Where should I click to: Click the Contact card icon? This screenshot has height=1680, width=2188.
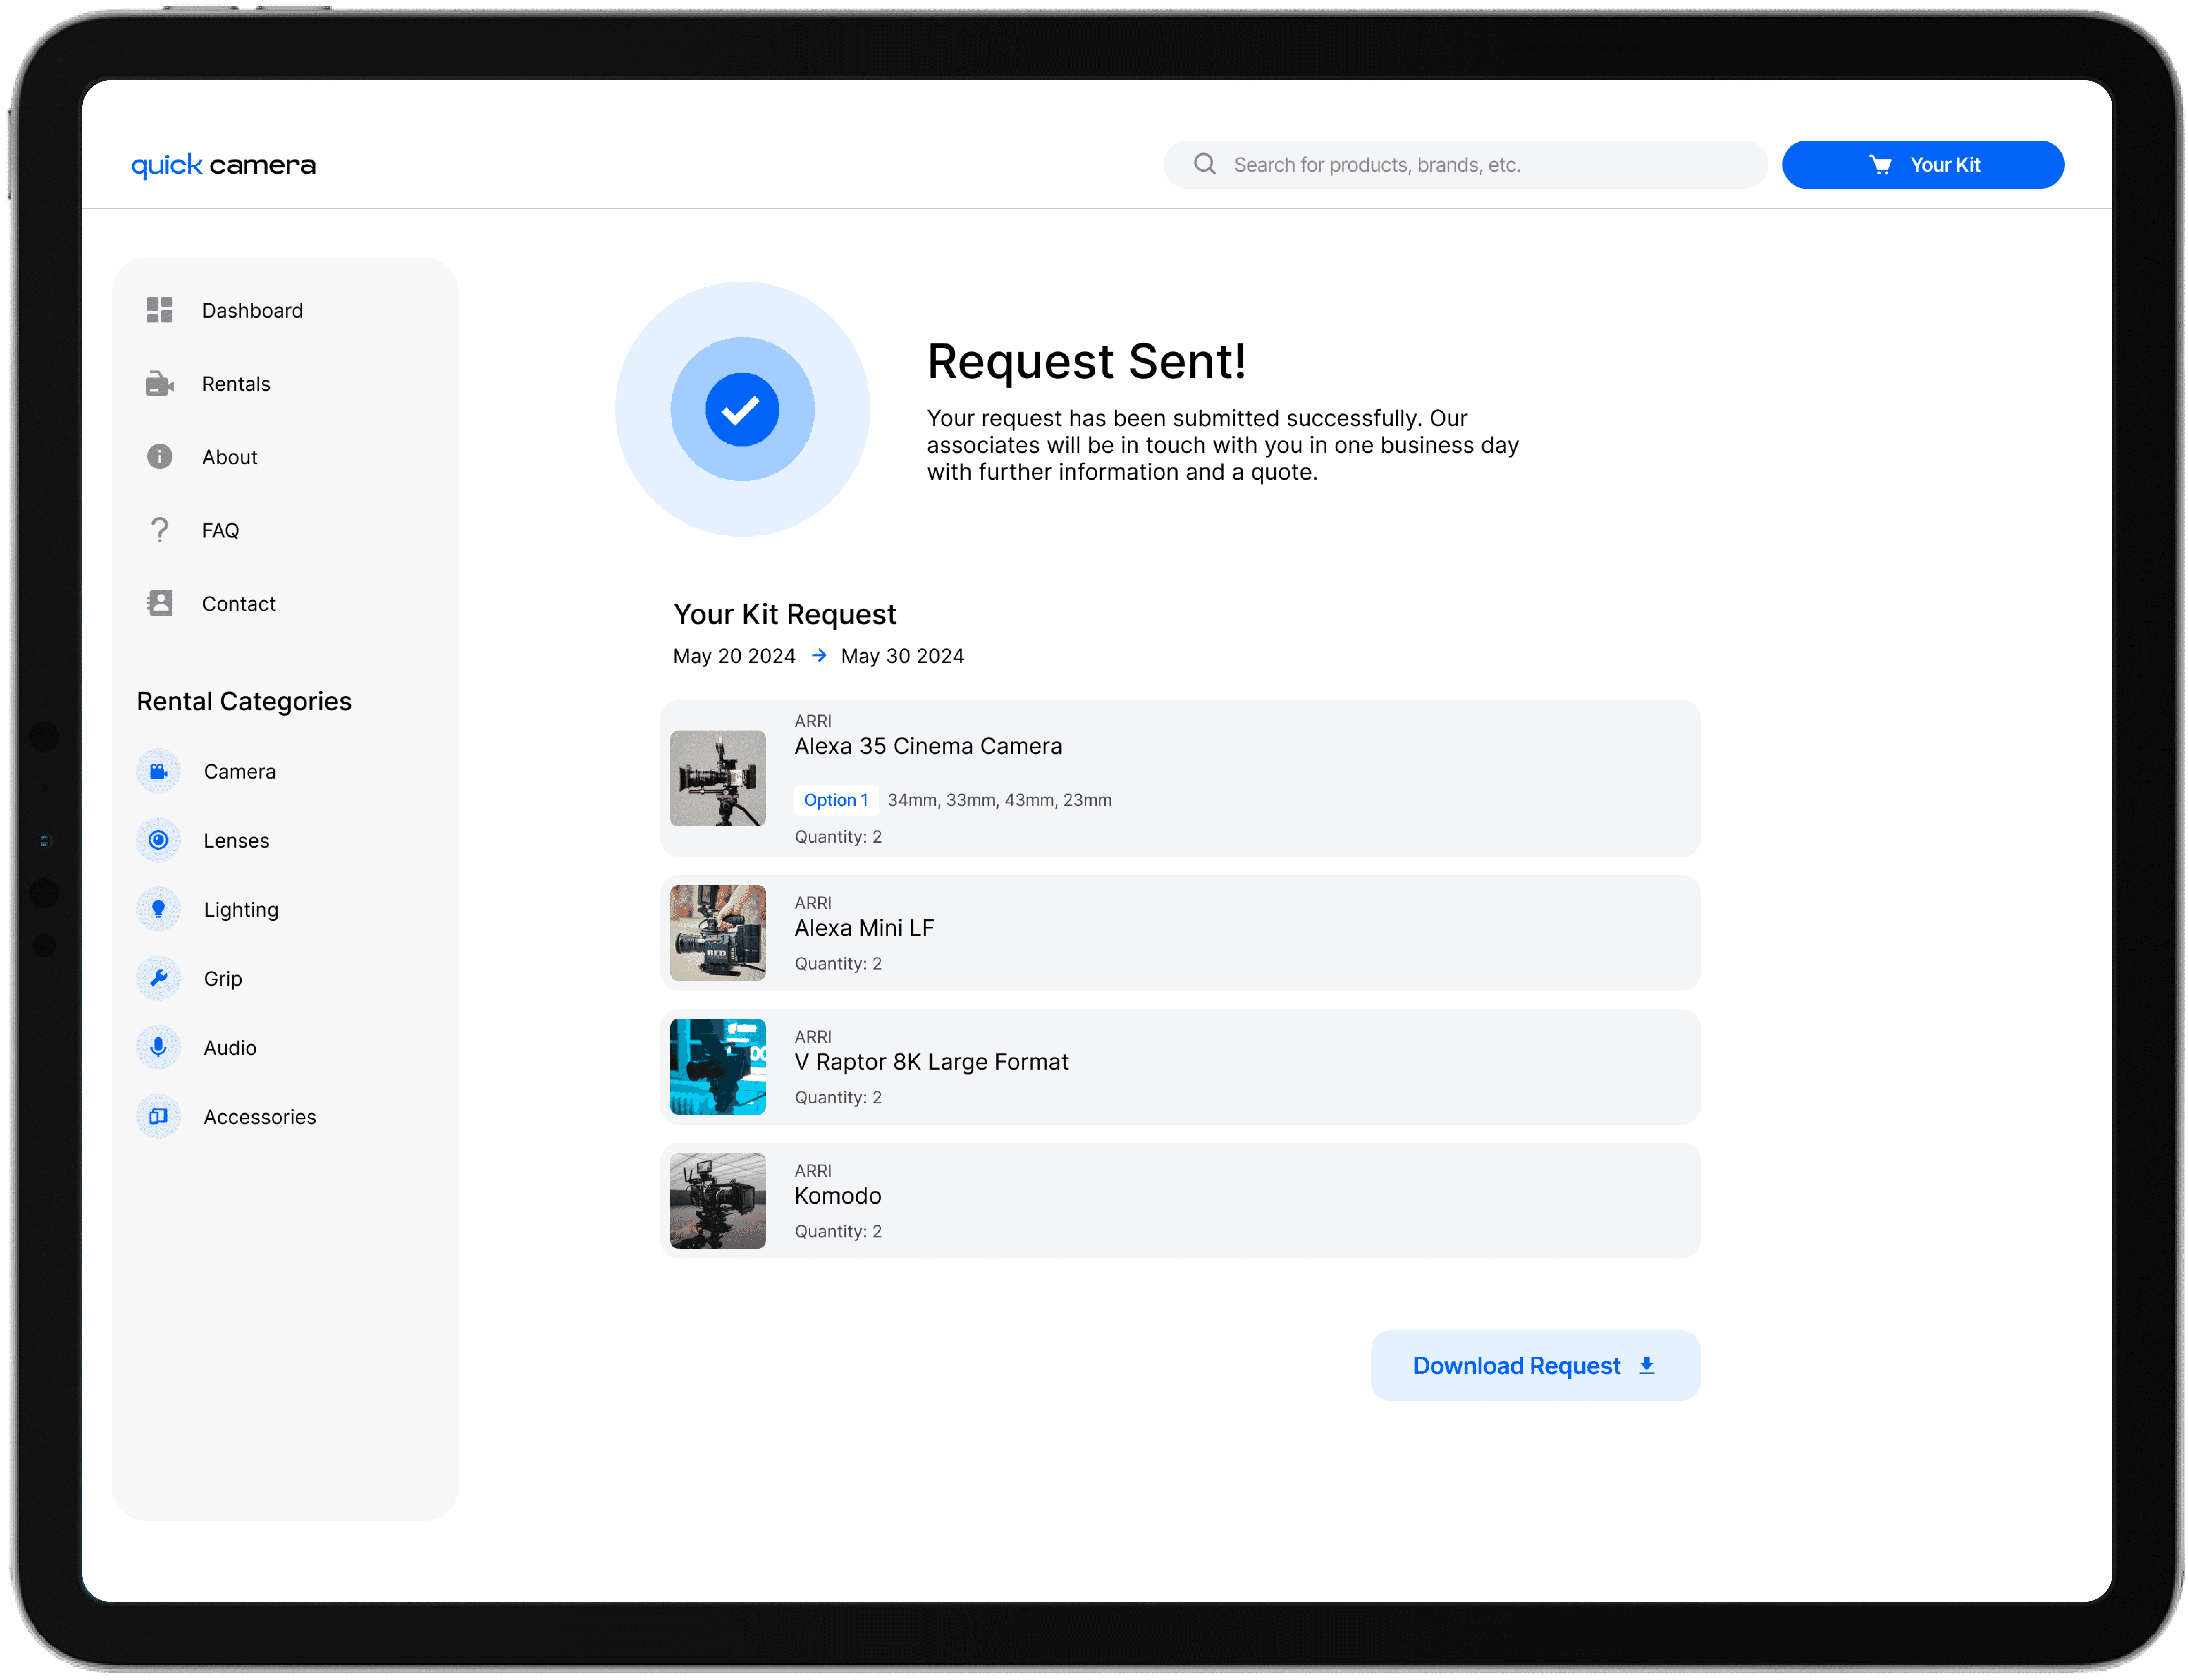tap(160, 603)
